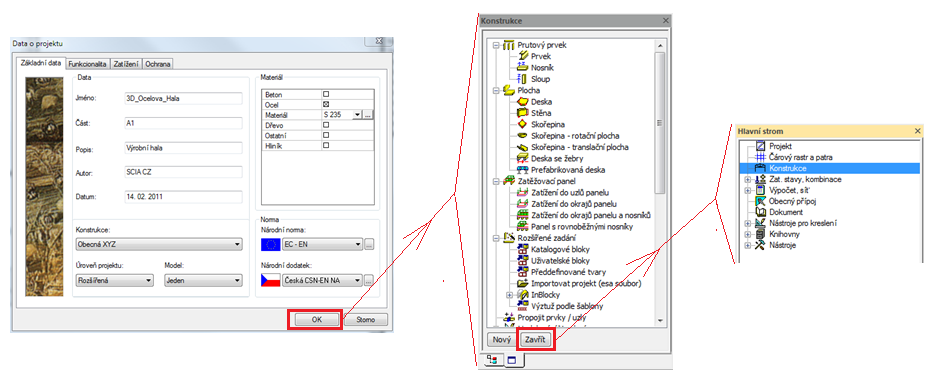Open the Úroveň projektu dropdown

pos(114,280)
